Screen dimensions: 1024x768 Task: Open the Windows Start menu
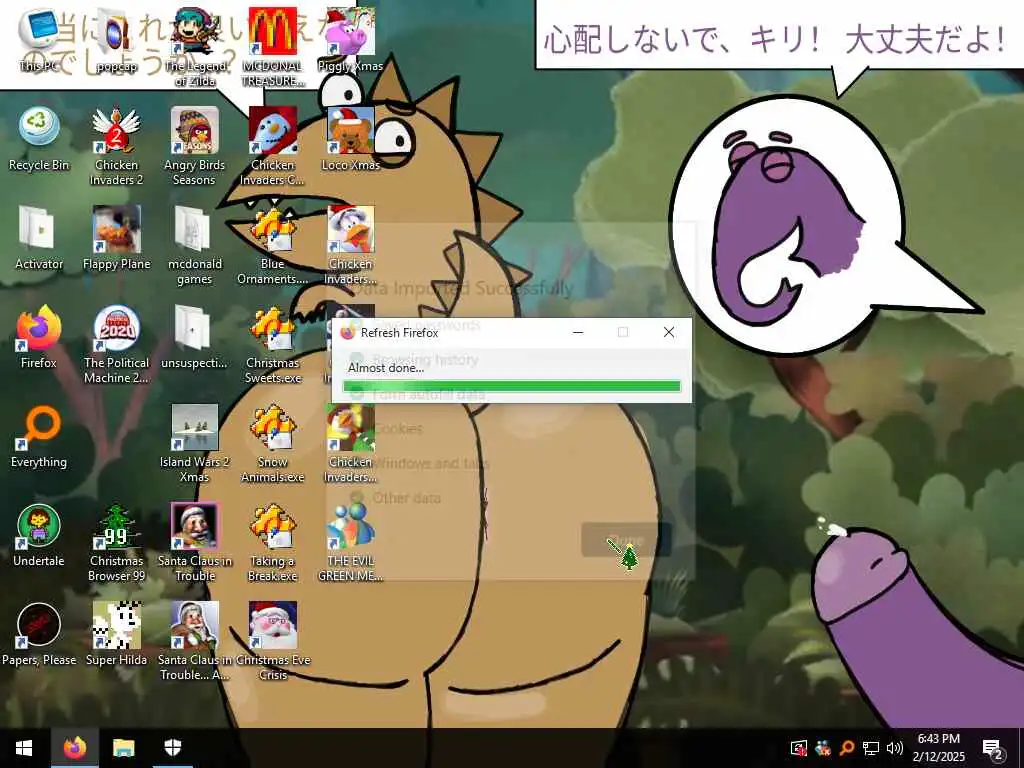(x=24, y=748)
